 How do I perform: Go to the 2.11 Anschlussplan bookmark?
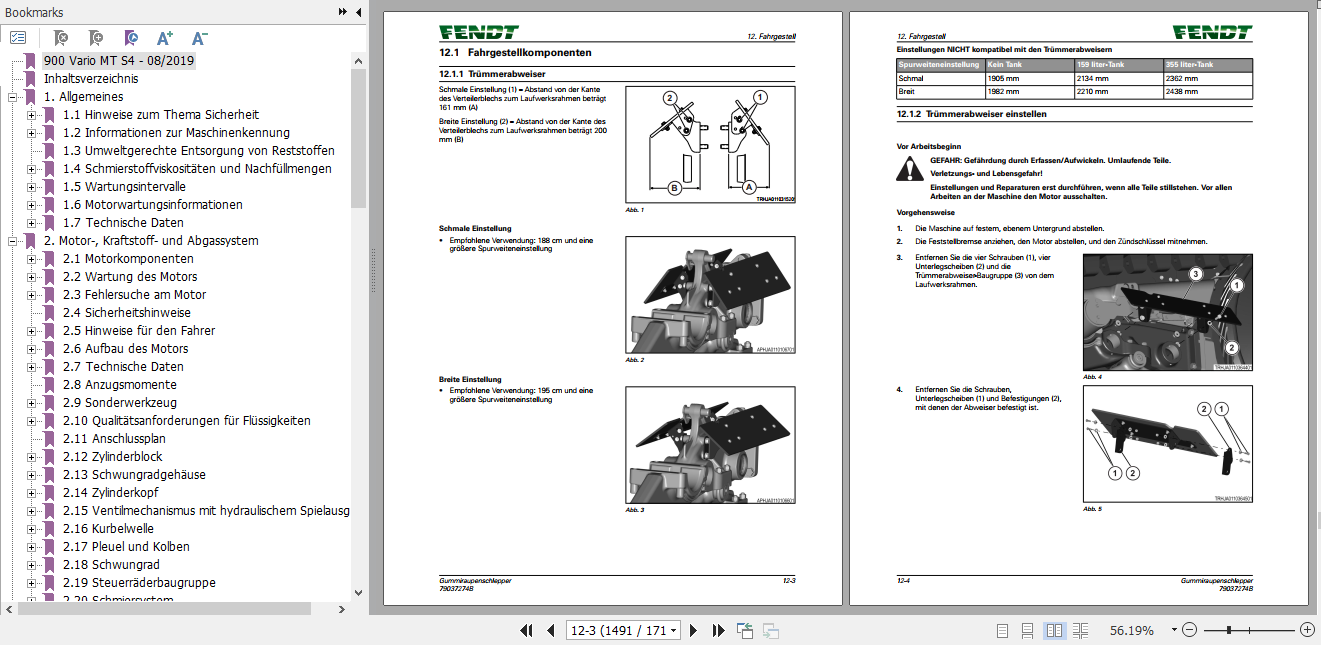(114, 439)
